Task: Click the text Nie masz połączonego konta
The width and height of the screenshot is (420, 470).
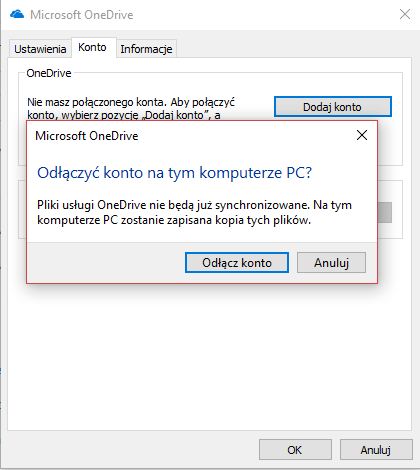Action: (97, 102)
